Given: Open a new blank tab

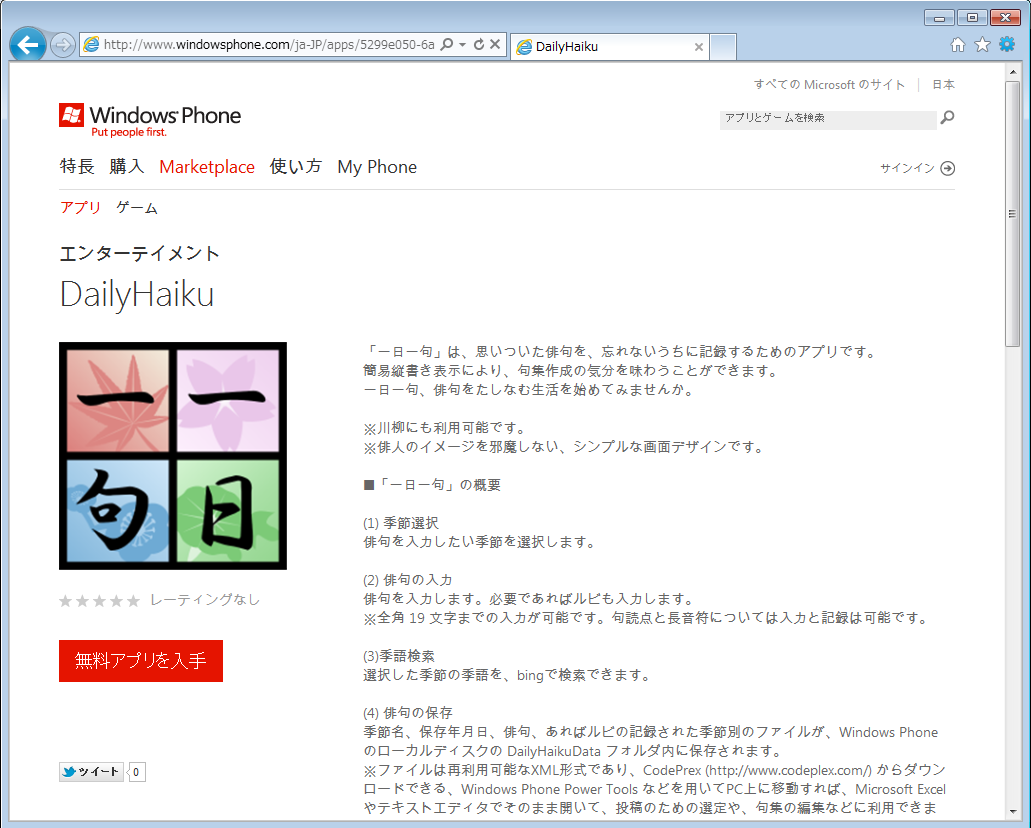Looking at the screenshot, I should (x=723, y=47).
